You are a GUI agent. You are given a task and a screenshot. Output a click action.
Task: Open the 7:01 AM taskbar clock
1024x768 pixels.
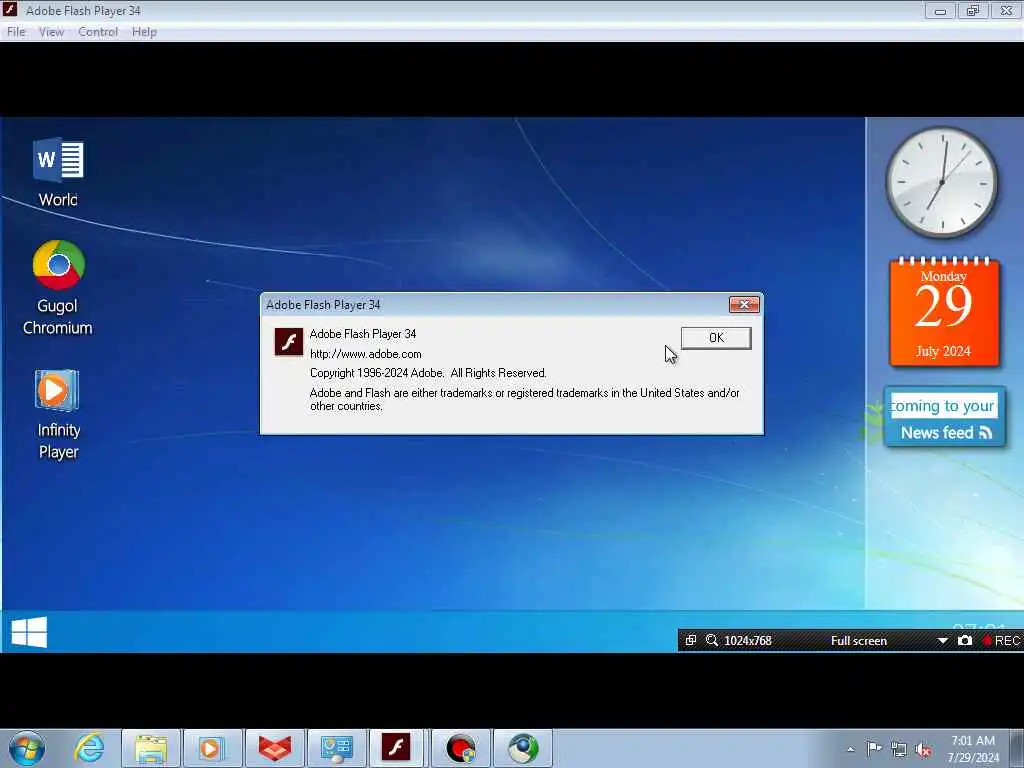tap(973, 749)
